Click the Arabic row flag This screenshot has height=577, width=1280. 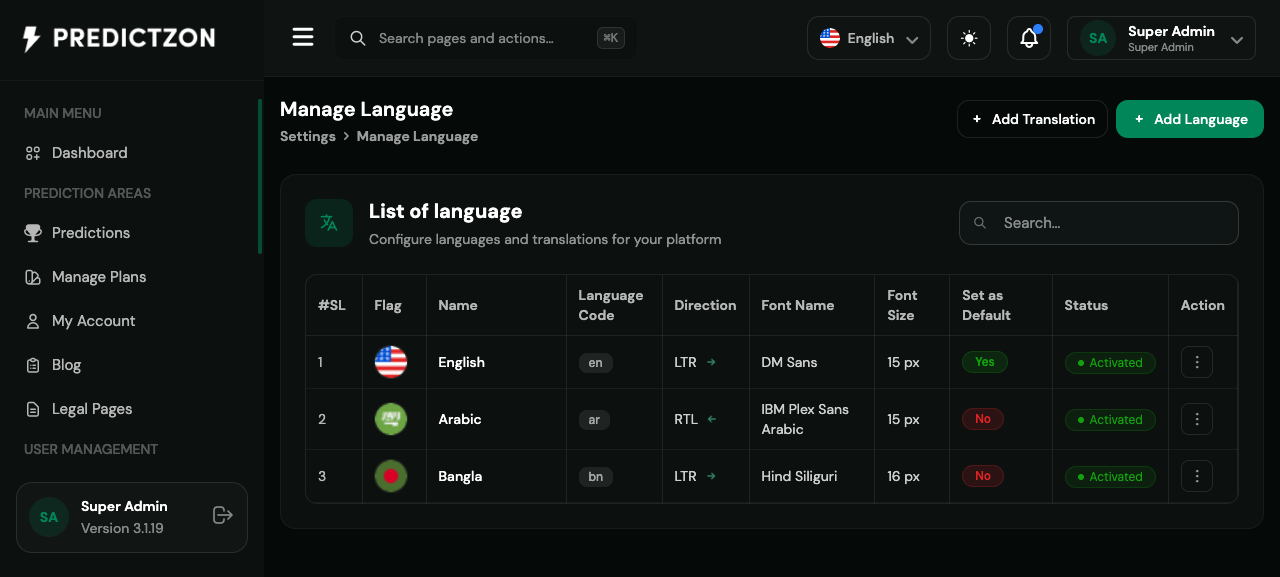391,419
